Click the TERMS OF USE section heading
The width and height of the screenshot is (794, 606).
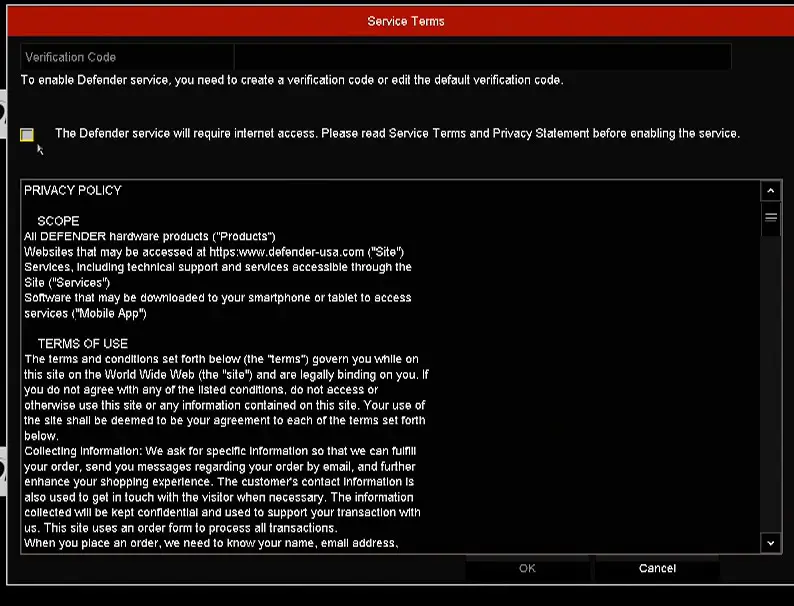pyautogui.click(x=83, y=344)
